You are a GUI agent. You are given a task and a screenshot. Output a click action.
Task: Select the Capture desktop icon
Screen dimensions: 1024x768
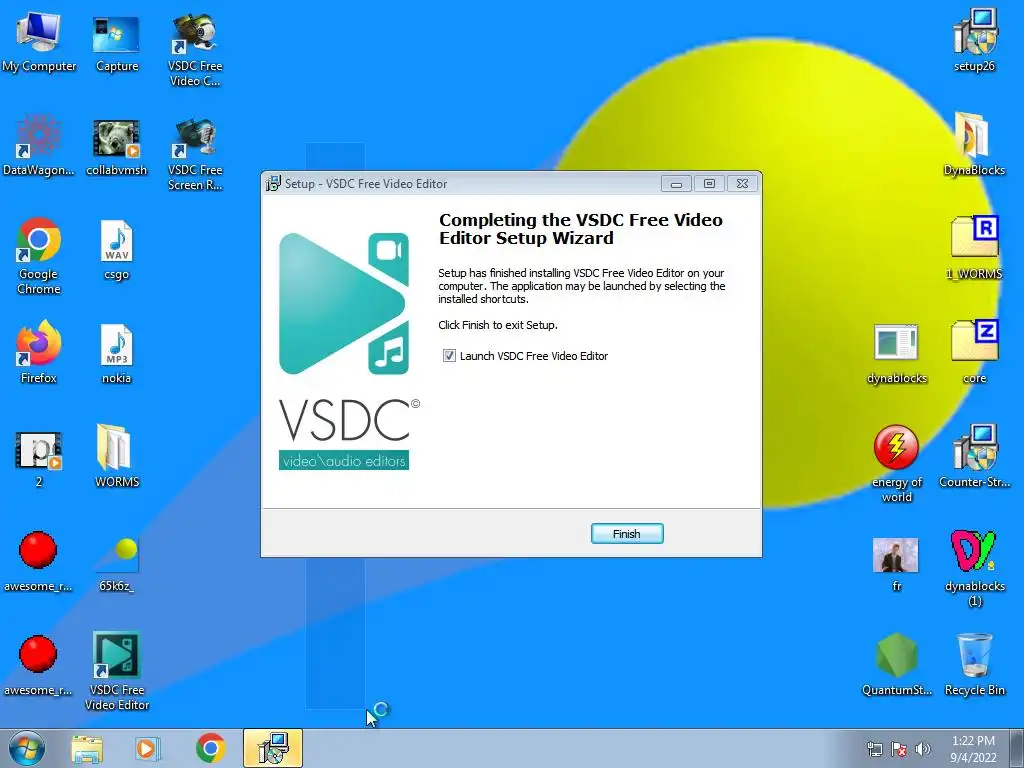point(116,42)
